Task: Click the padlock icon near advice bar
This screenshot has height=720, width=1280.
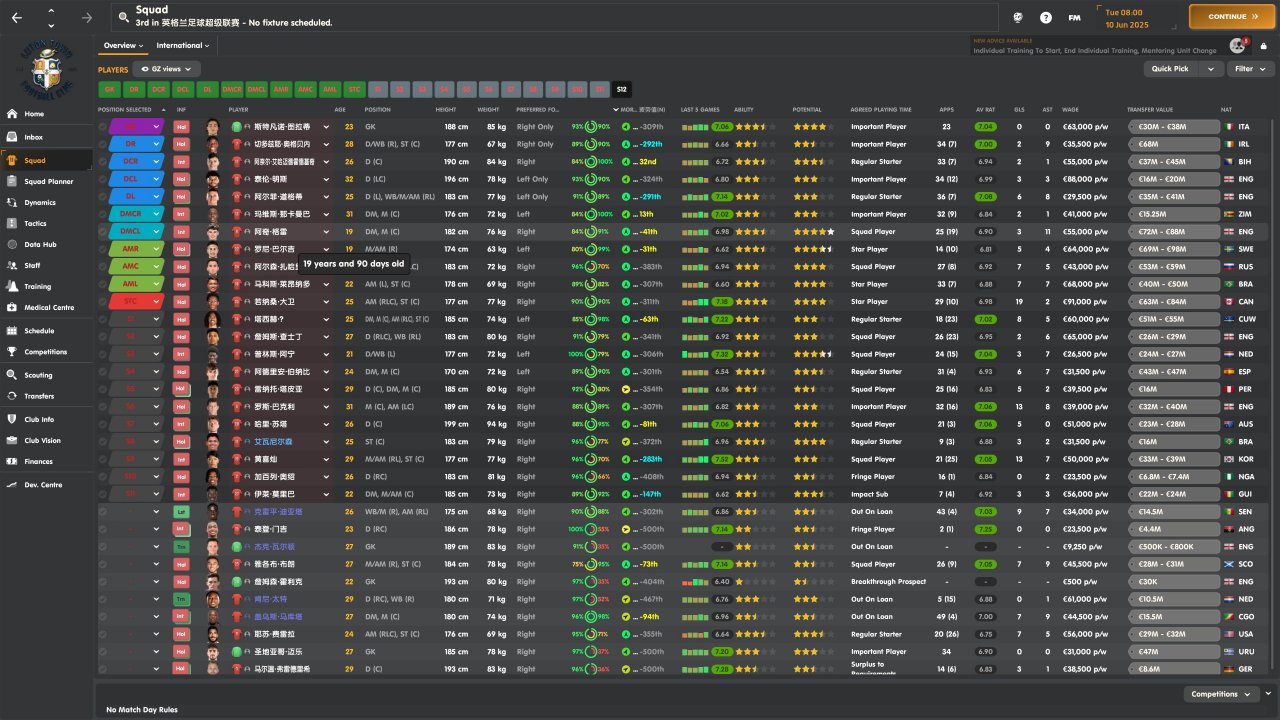Action: [x=1264, y=46]
